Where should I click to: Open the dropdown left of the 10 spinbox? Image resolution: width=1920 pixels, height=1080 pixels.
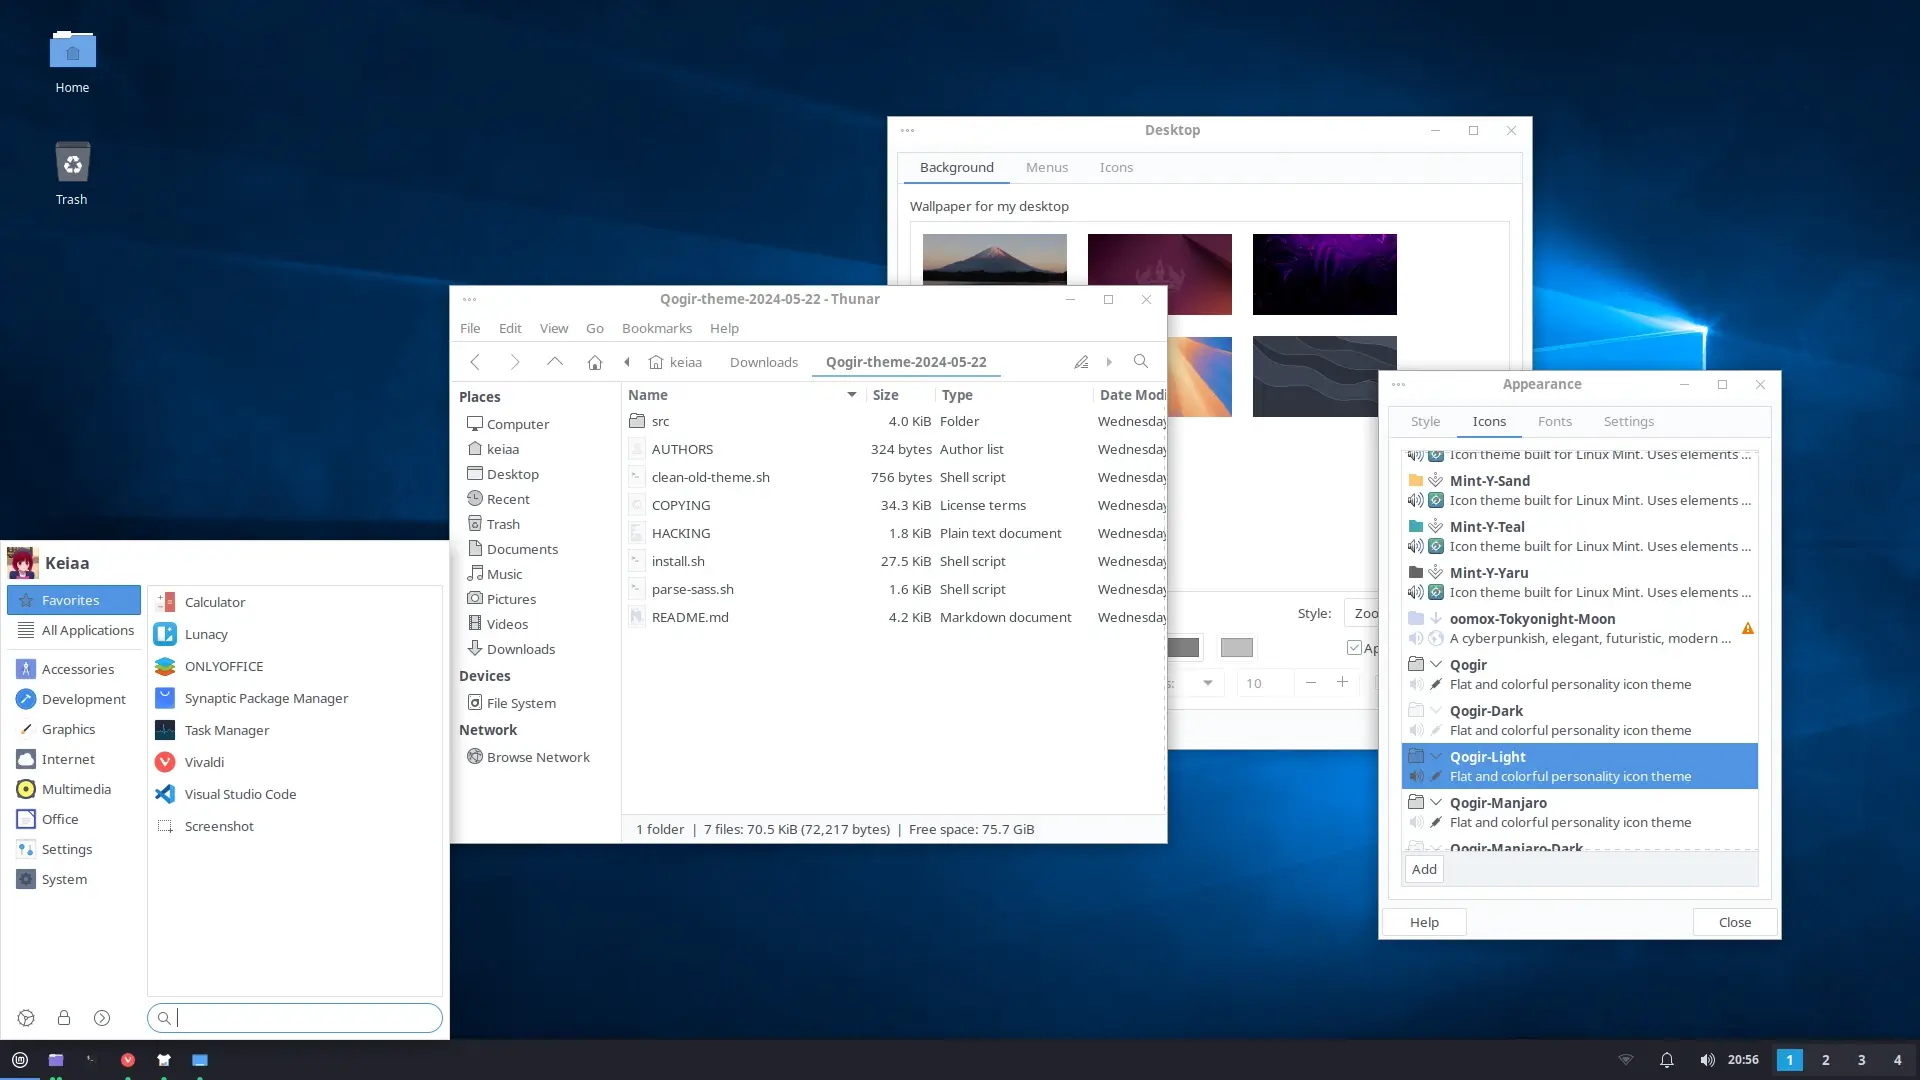1207,683
